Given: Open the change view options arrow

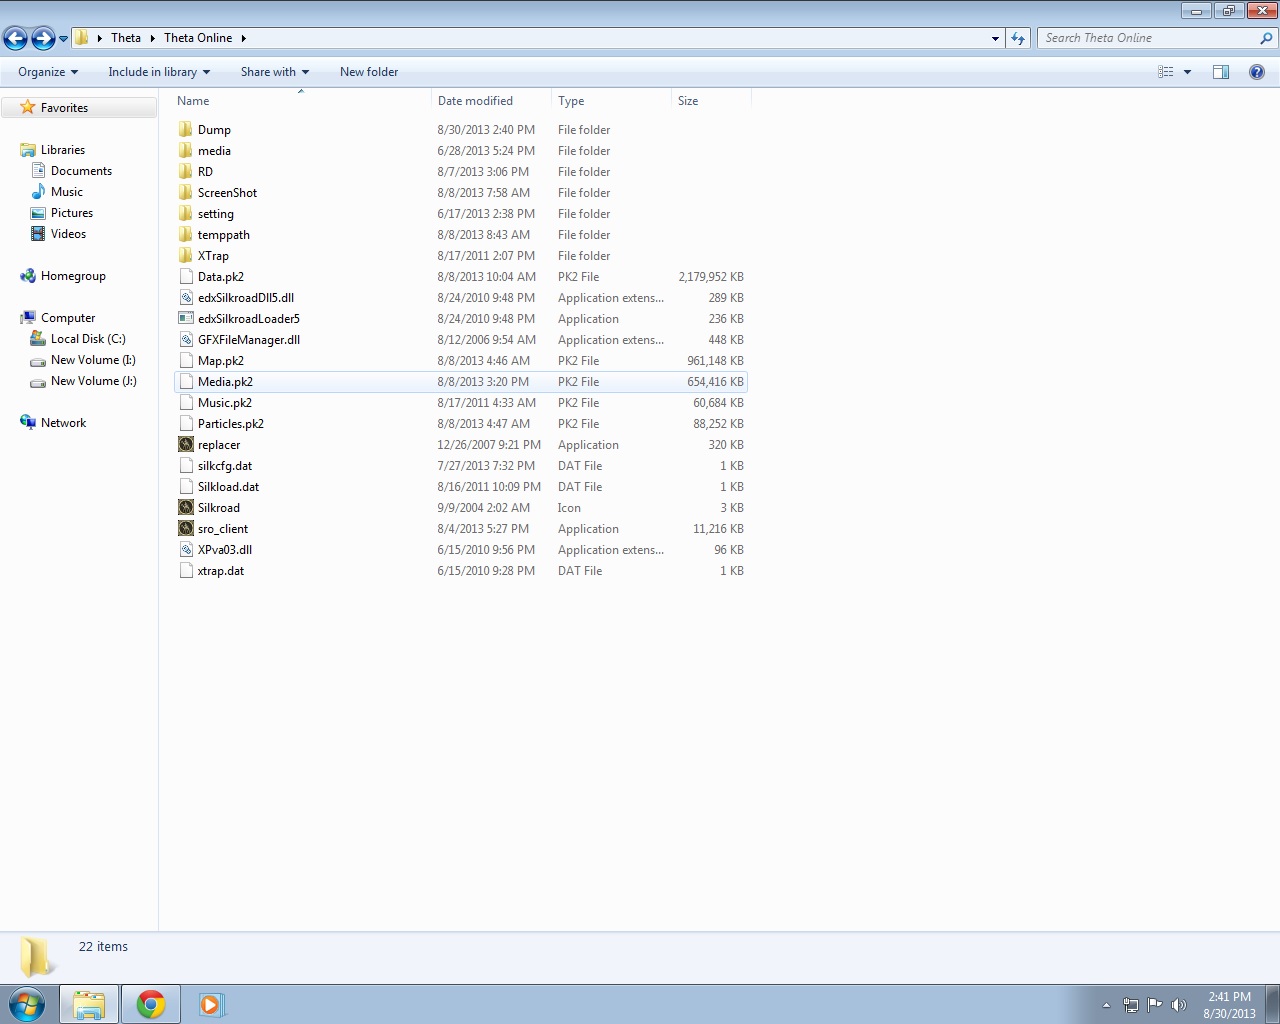Looking at the screenshot, I should [x=1188, y=72].
